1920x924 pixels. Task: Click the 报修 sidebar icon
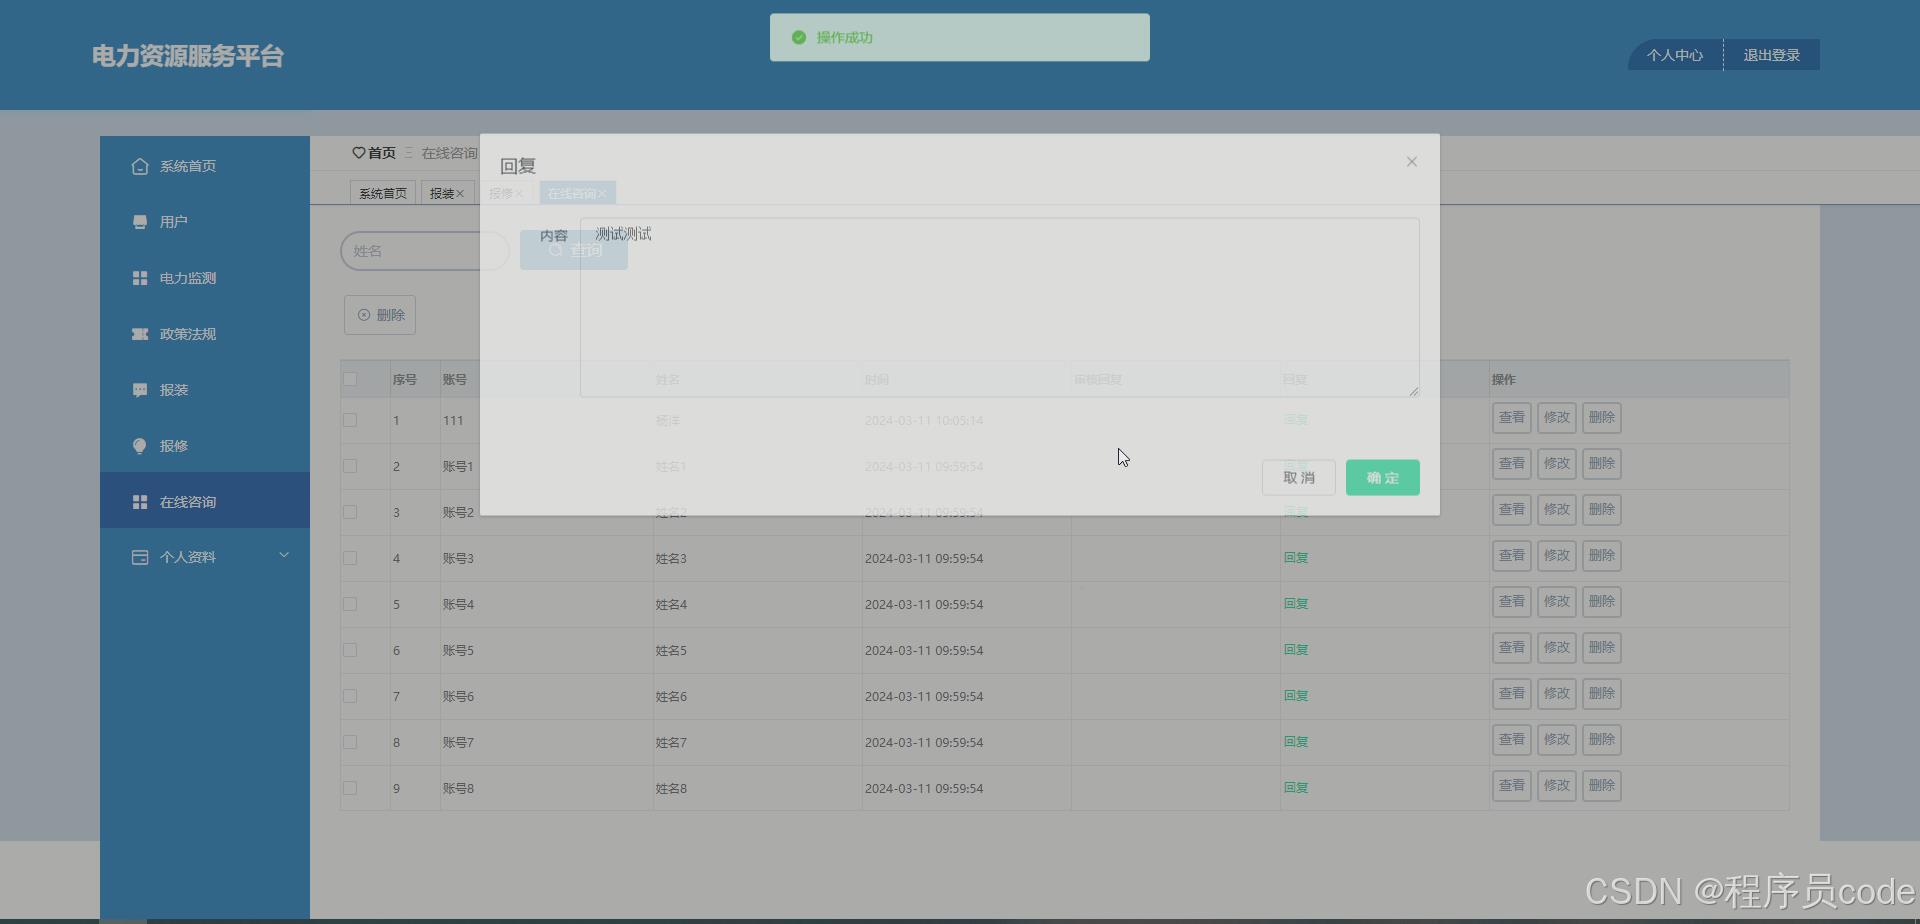click(140, 445)
